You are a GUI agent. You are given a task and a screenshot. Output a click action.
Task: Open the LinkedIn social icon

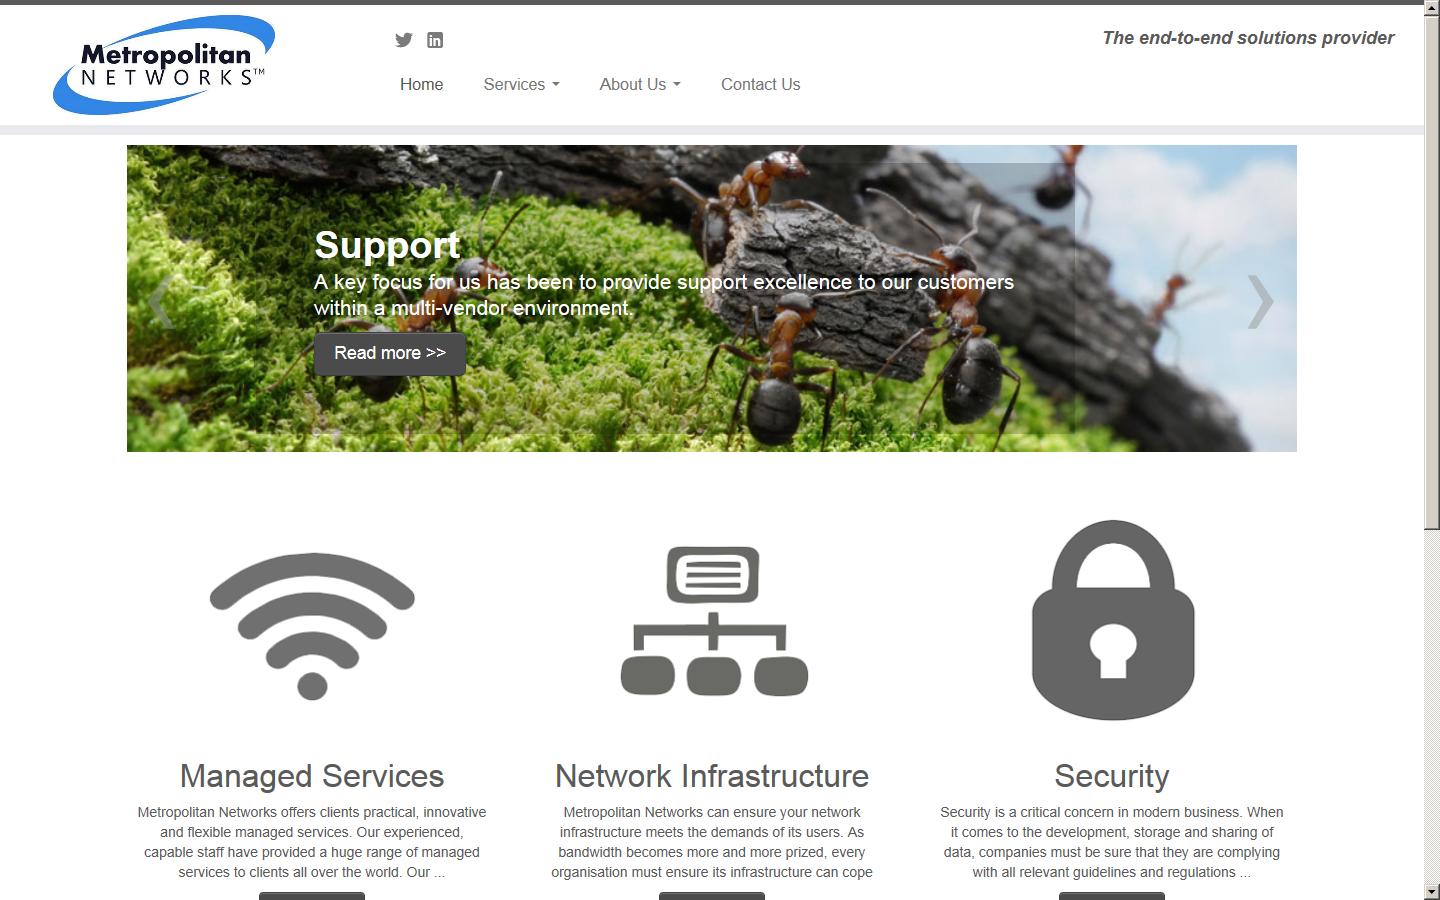435,40
